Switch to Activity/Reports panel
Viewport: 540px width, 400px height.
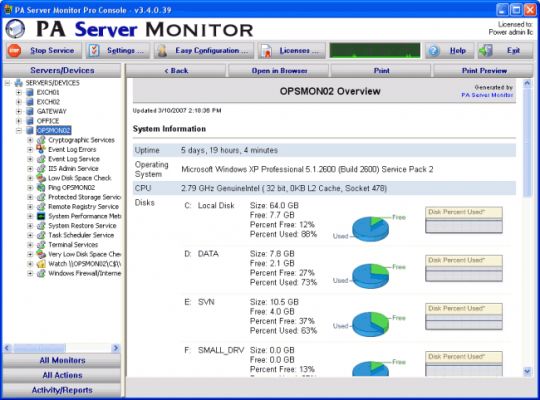[62, 390]
